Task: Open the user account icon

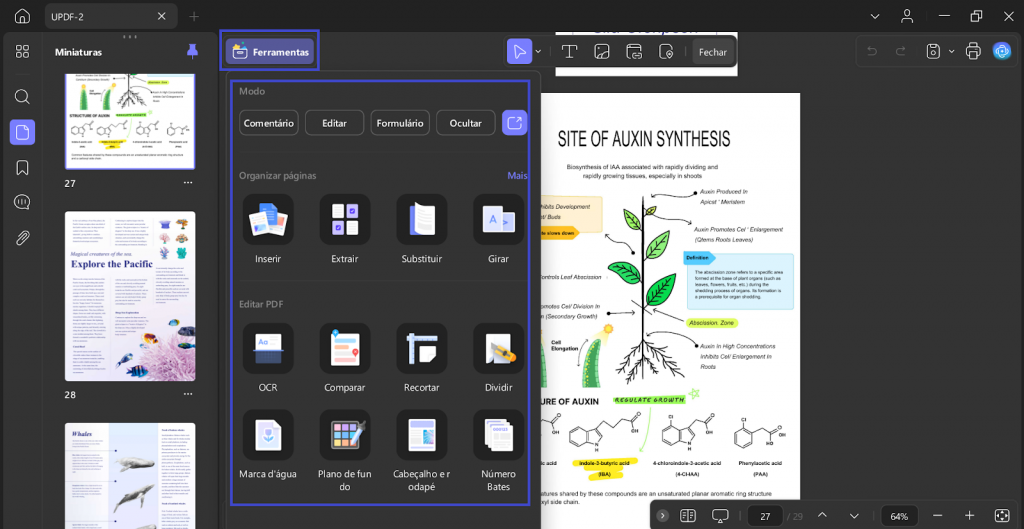Action: 907,16
